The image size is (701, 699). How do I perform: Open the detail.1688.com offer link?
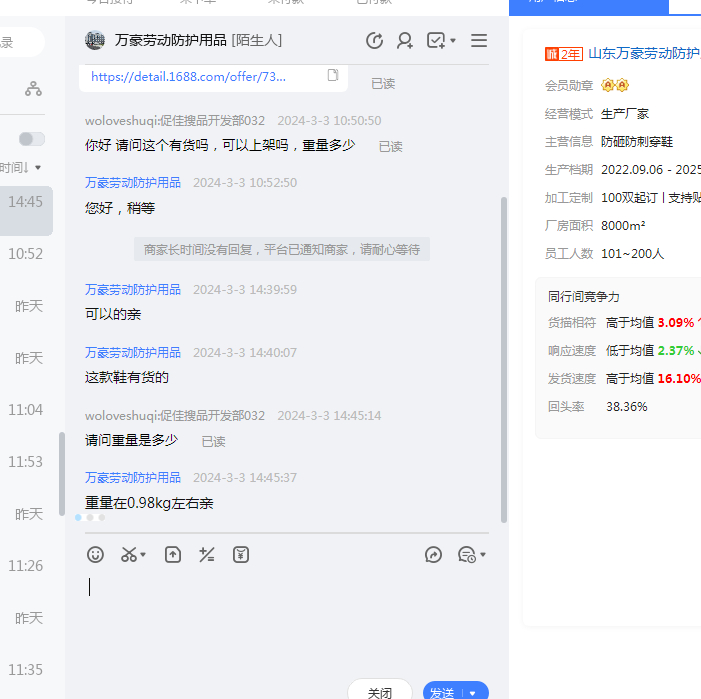coord(188,76)
